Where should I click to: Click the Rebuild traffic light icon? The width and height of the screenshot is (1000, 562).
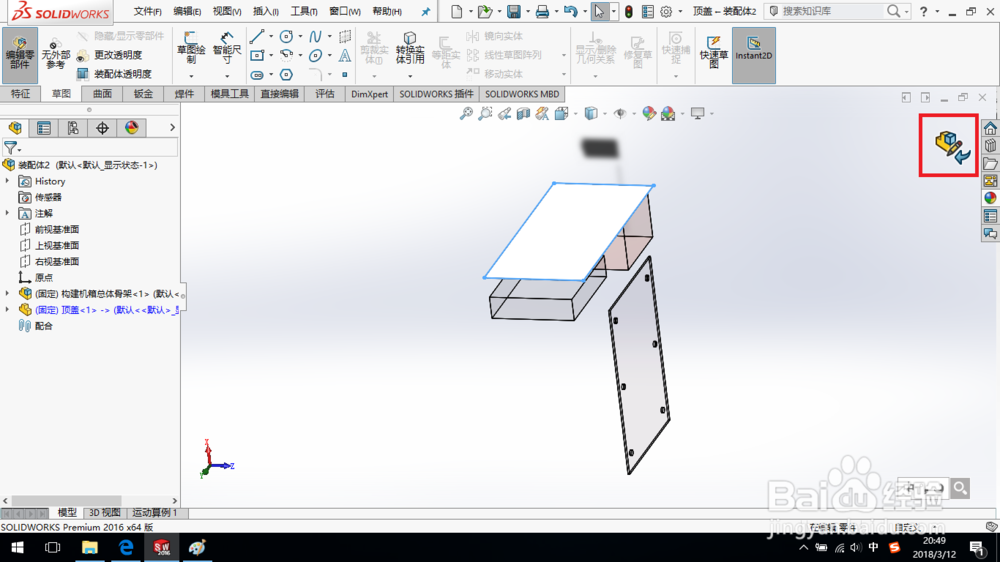tap(628, 11)
